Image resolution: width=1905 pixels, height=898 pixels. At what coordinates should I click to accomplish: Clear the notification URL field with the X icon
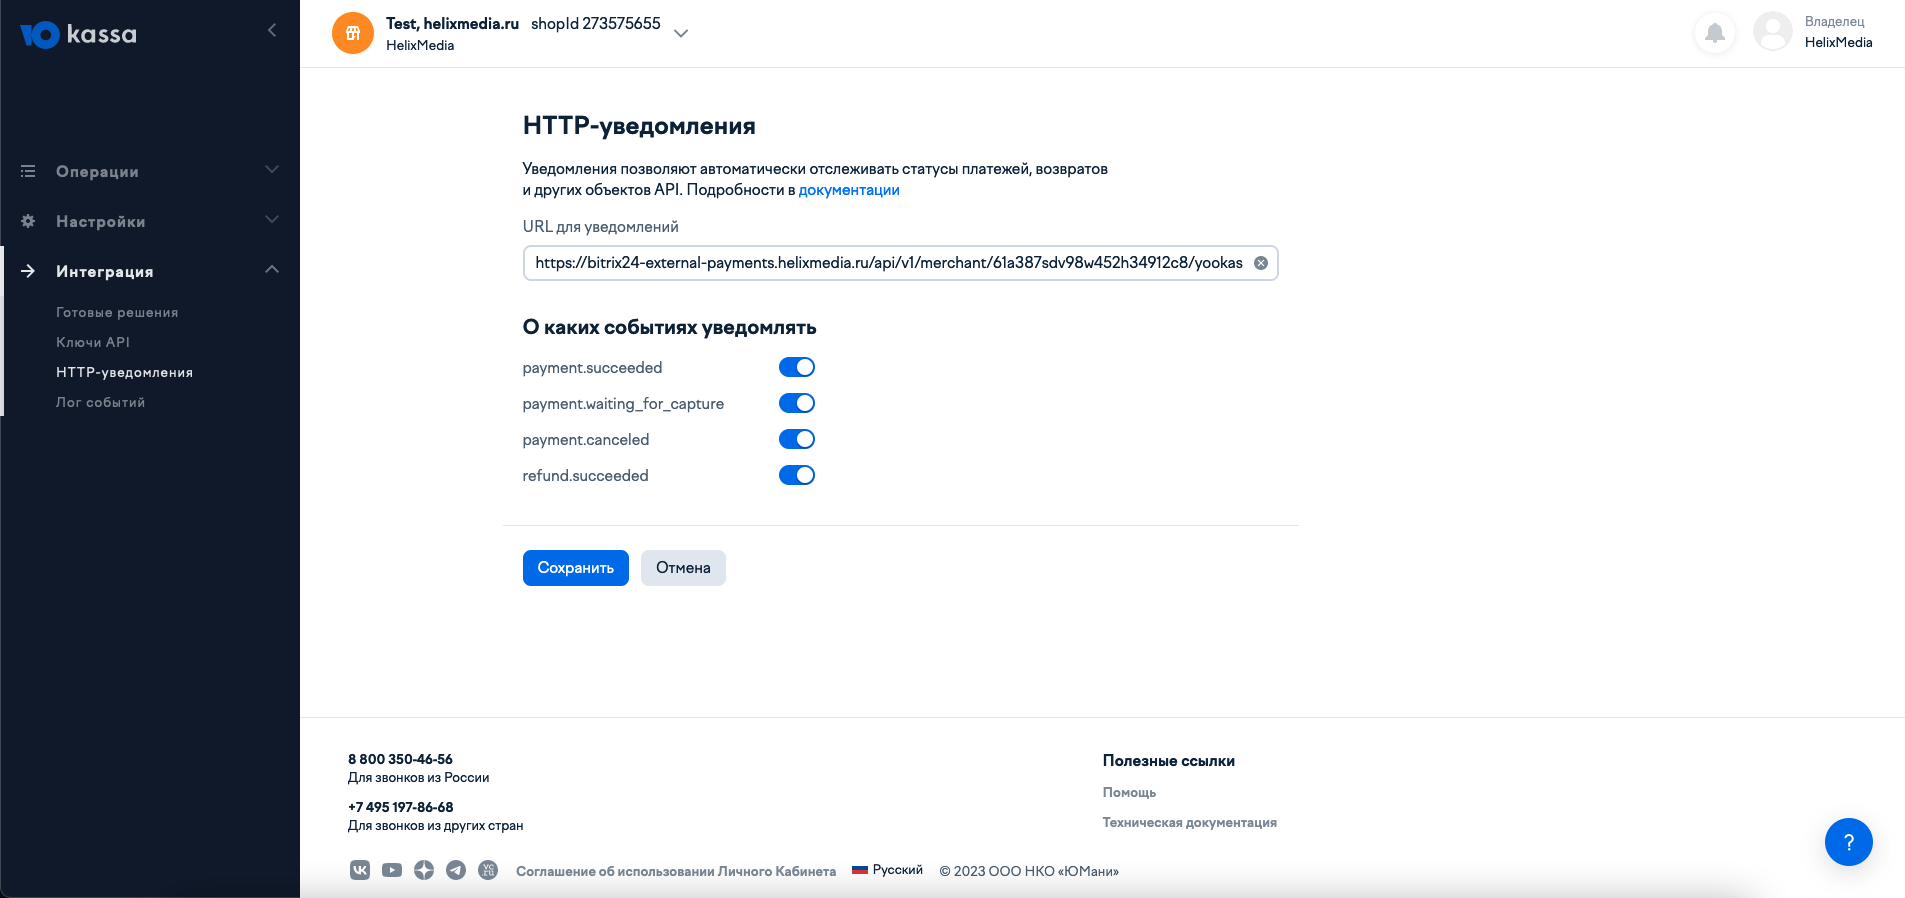point(1261,263)
